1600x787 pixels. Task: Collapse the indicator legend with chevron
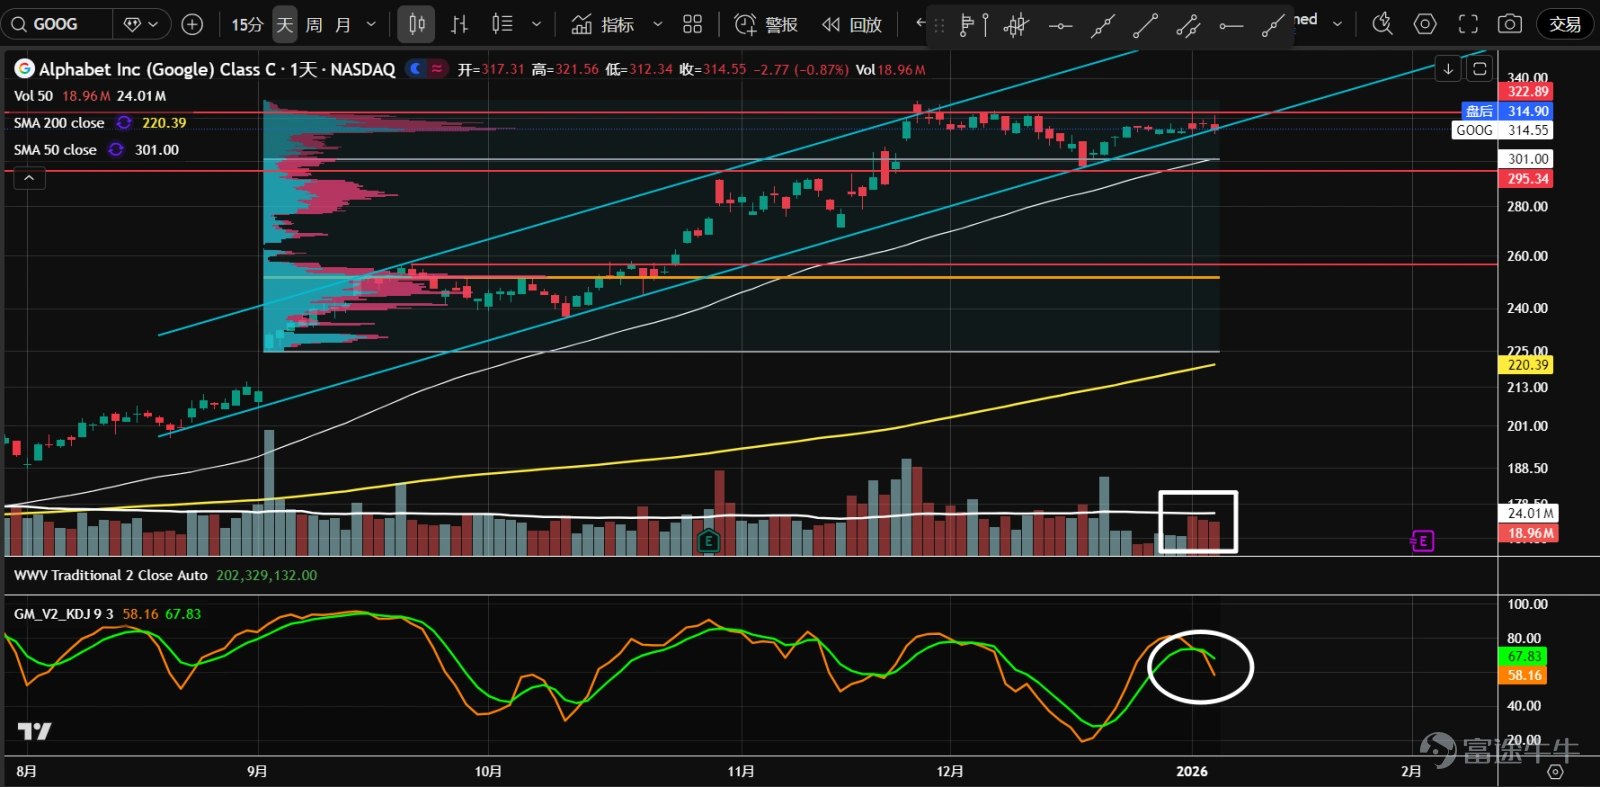tap(29, 178)
